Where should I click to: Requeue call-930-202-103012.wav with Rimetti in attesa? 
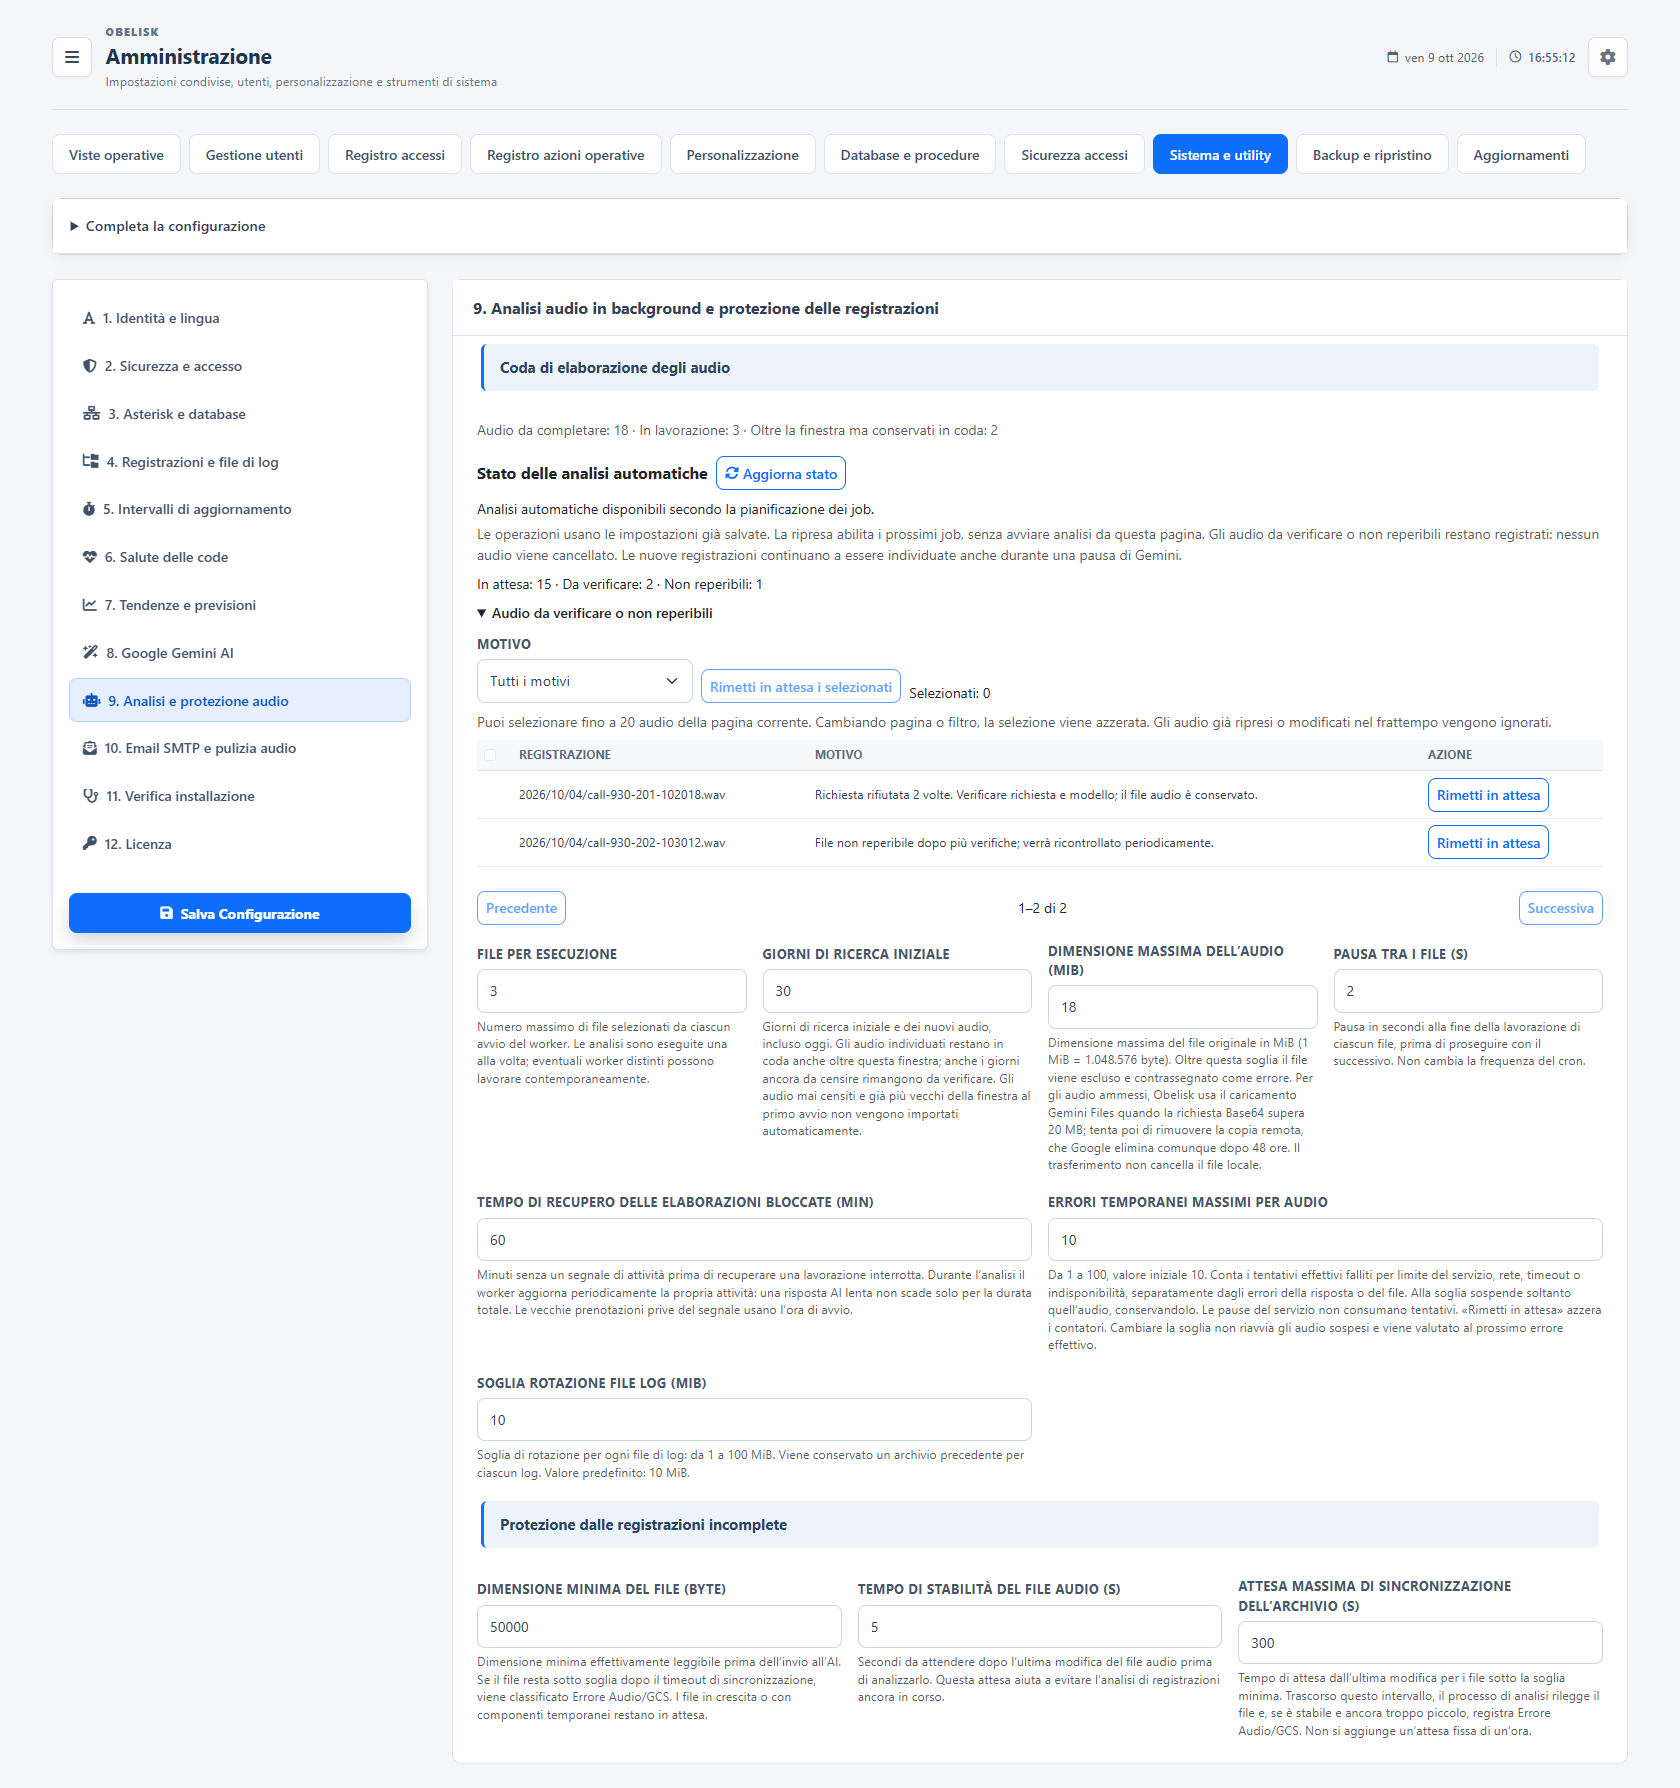tap(1488, 843)
